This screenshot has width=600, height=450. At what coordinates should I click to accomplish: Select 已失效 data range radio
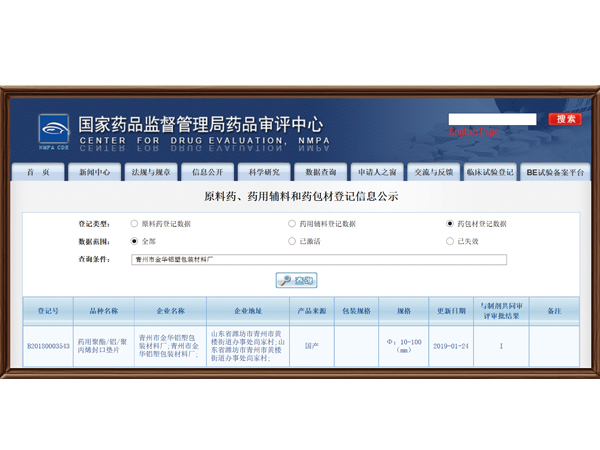pos(450,241)
